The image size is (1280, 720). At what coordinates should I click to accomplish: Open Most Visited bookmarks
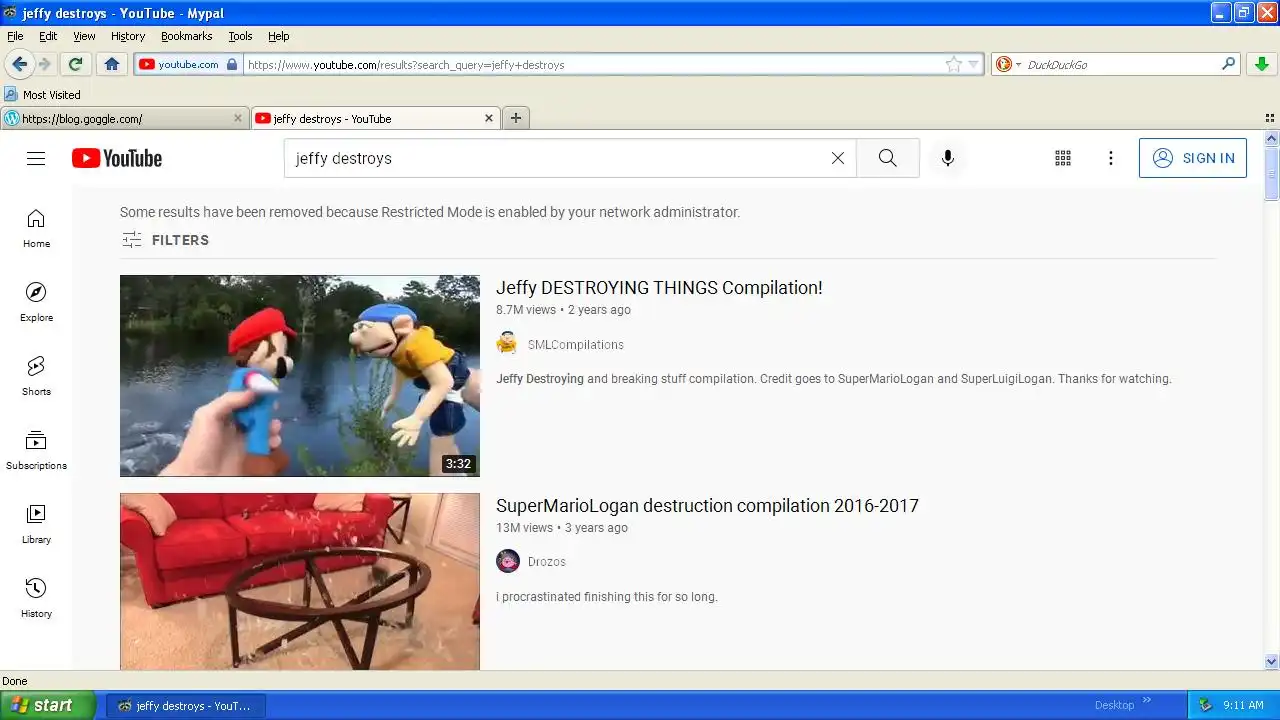tap(42, 95)
